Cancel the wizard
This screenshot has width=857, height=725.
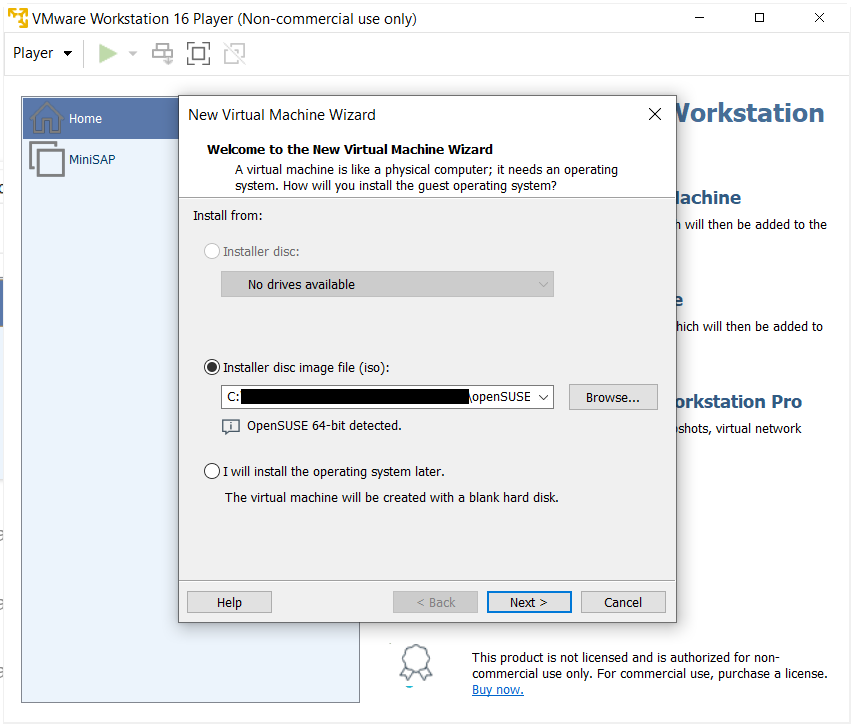[x=623, y=603]
